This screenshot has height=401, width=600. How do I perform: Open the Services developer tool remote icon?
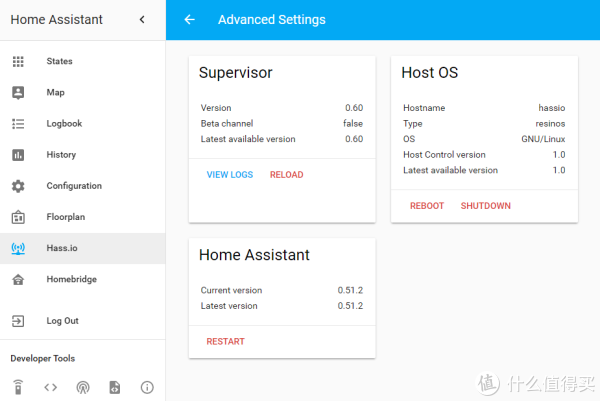pos(18,387)
